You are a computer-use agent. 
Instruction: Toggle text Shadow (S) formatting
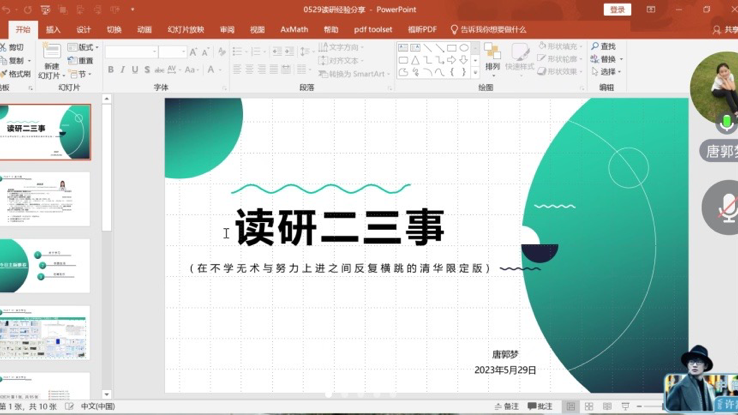(147, 70)
